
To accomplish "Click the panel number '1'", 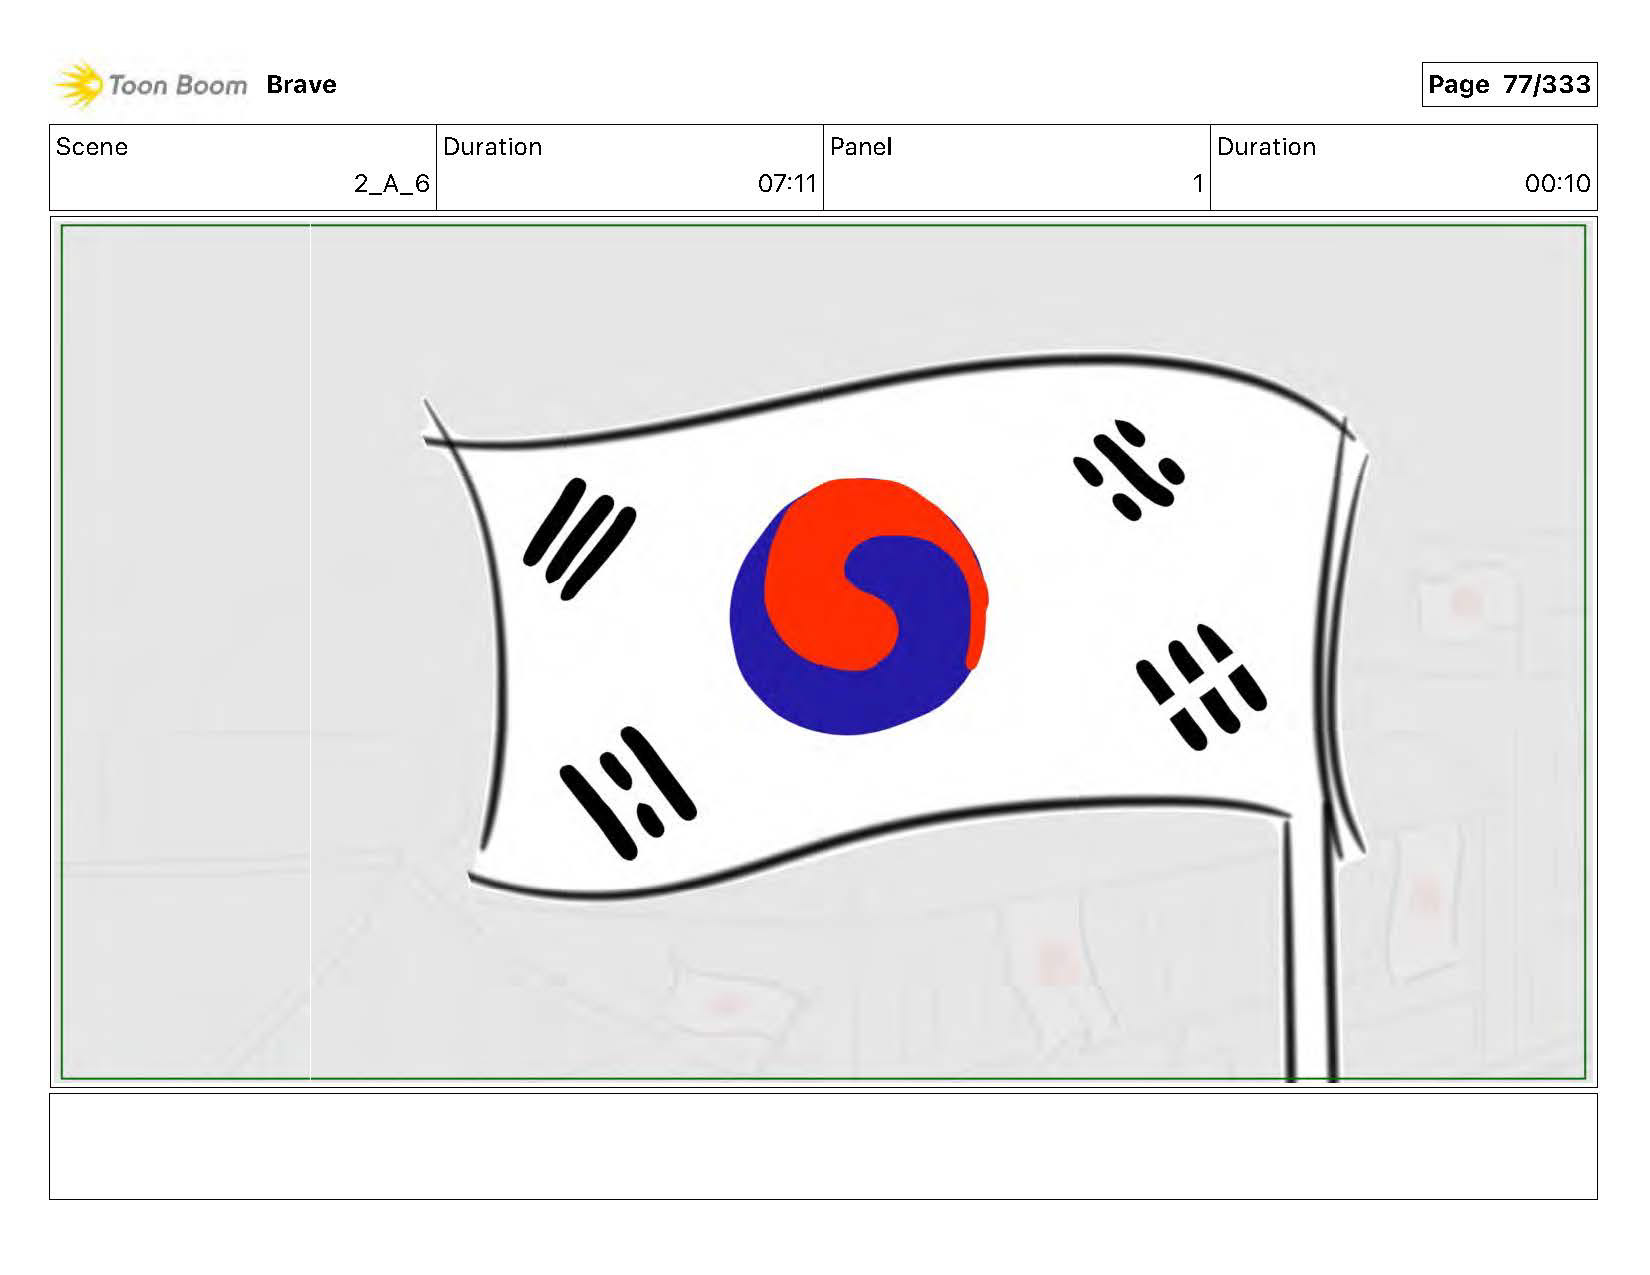I will pos(1197,184).
